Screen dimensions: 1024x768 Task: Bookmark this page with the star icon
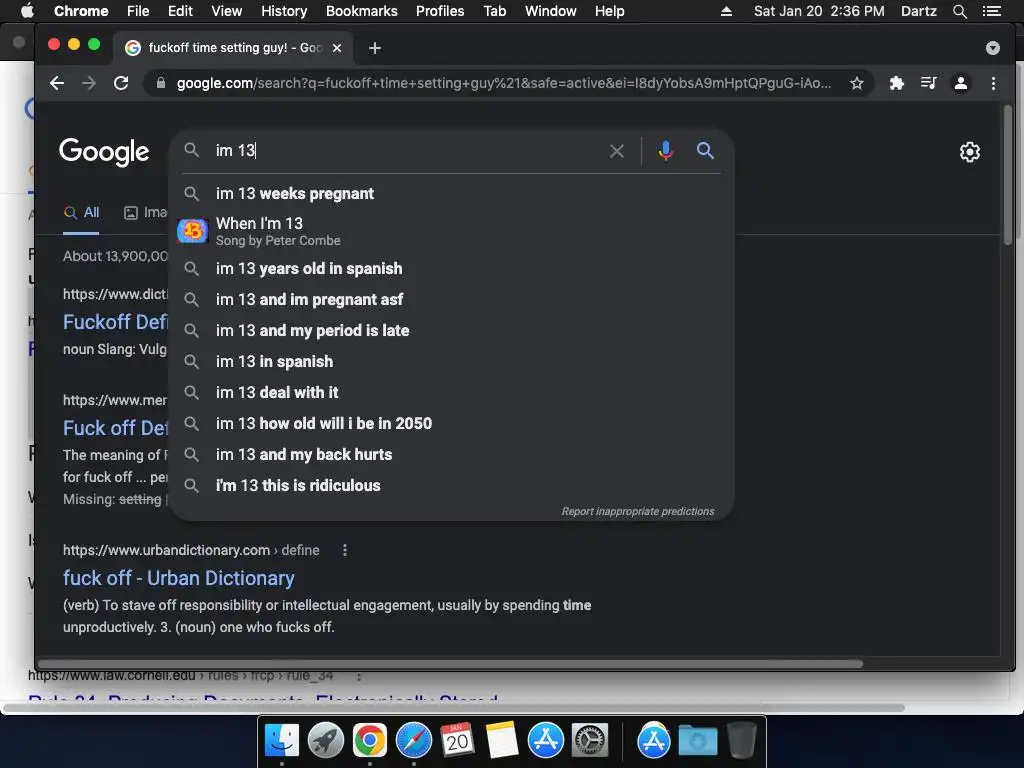tap(857, 83)
